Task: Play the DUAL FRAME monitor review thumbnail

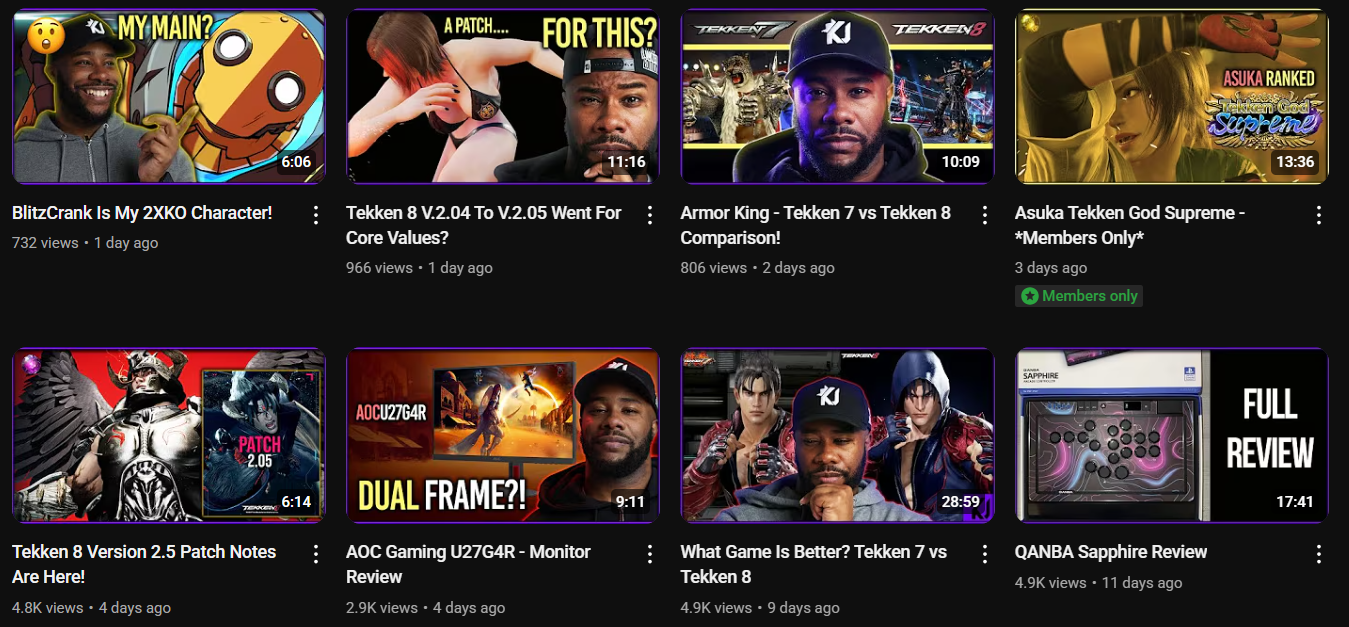Action: 502,436
